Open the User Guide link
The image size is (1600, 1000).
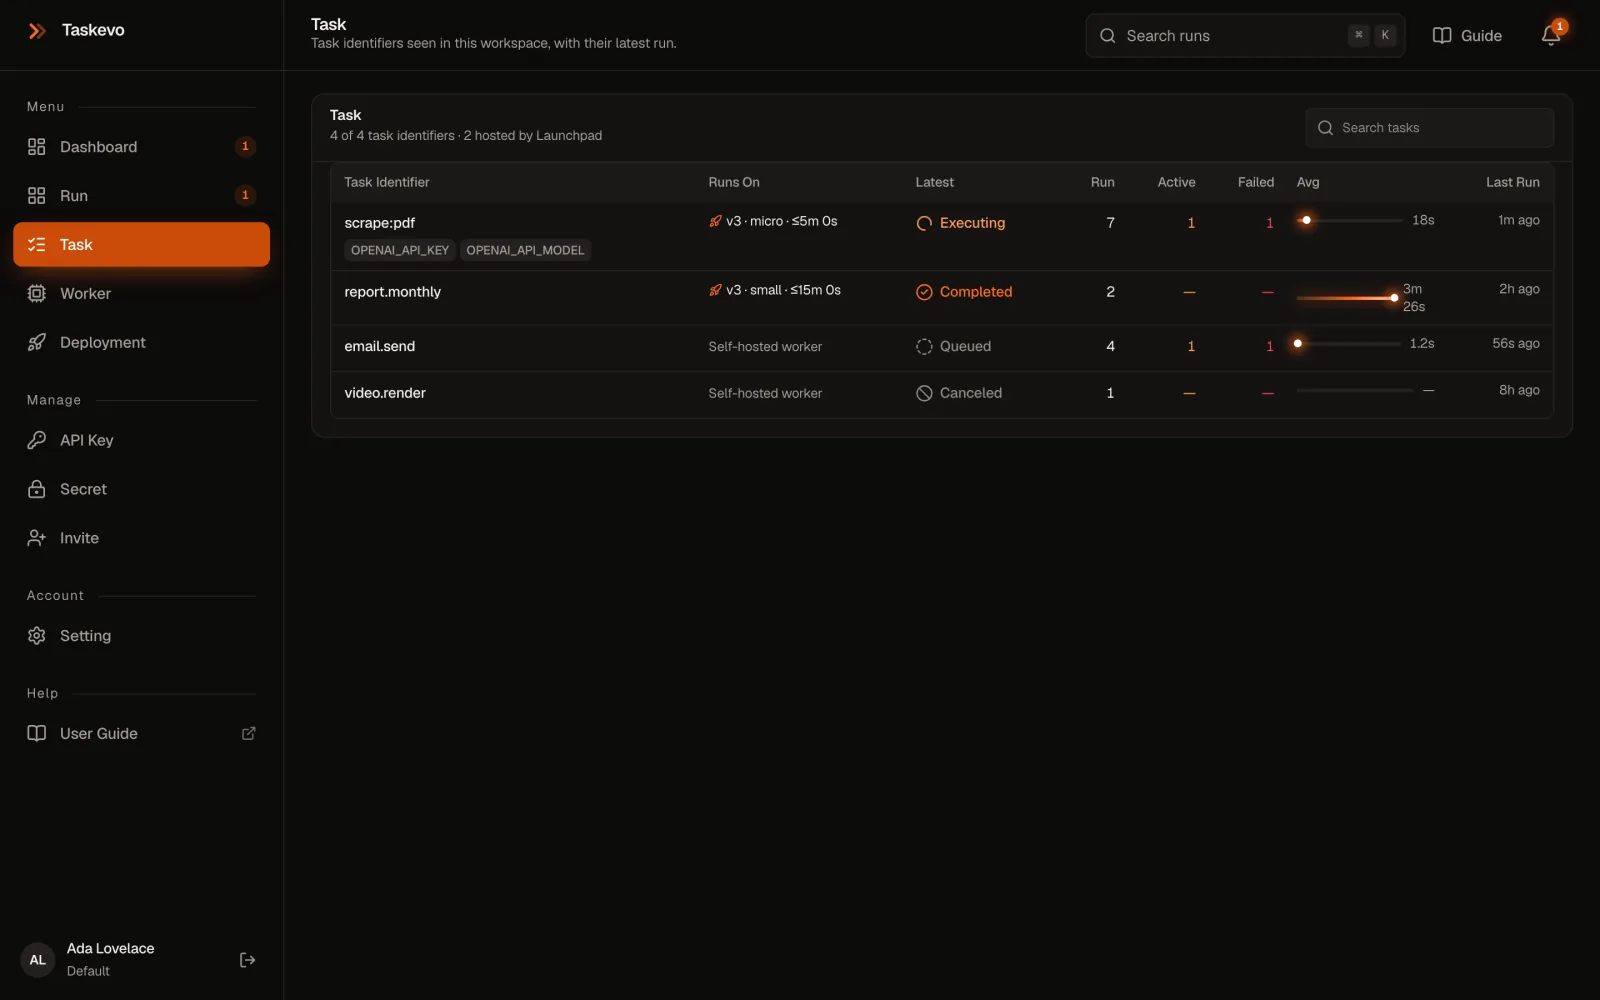click(x=141, y=734)
